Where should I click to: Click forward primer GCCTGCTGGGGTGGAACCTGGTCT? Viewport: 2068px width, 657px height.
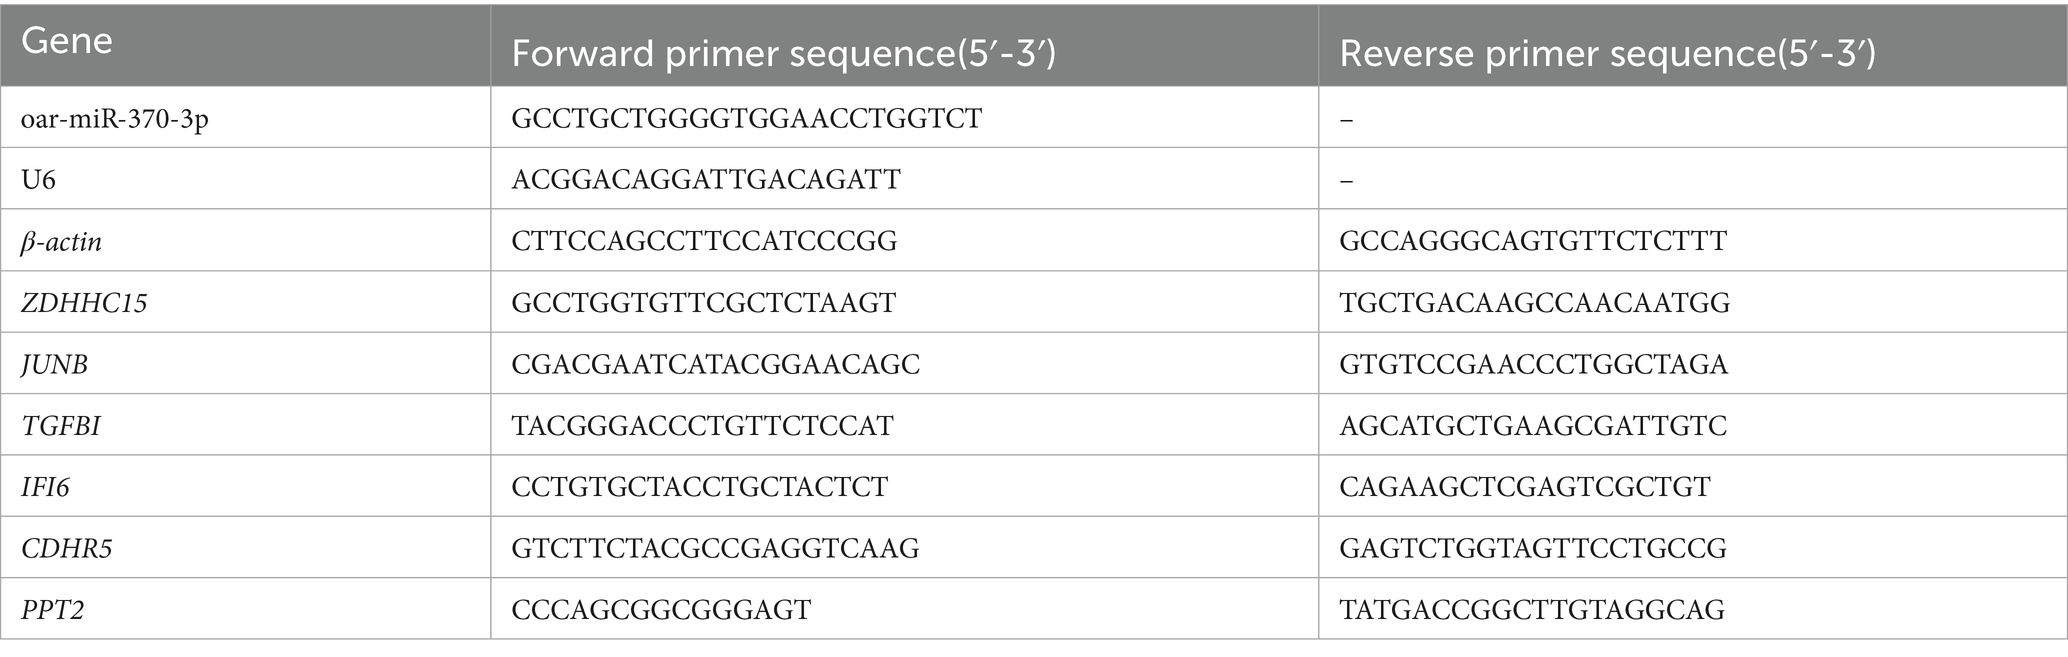click(x=746, y=119)
